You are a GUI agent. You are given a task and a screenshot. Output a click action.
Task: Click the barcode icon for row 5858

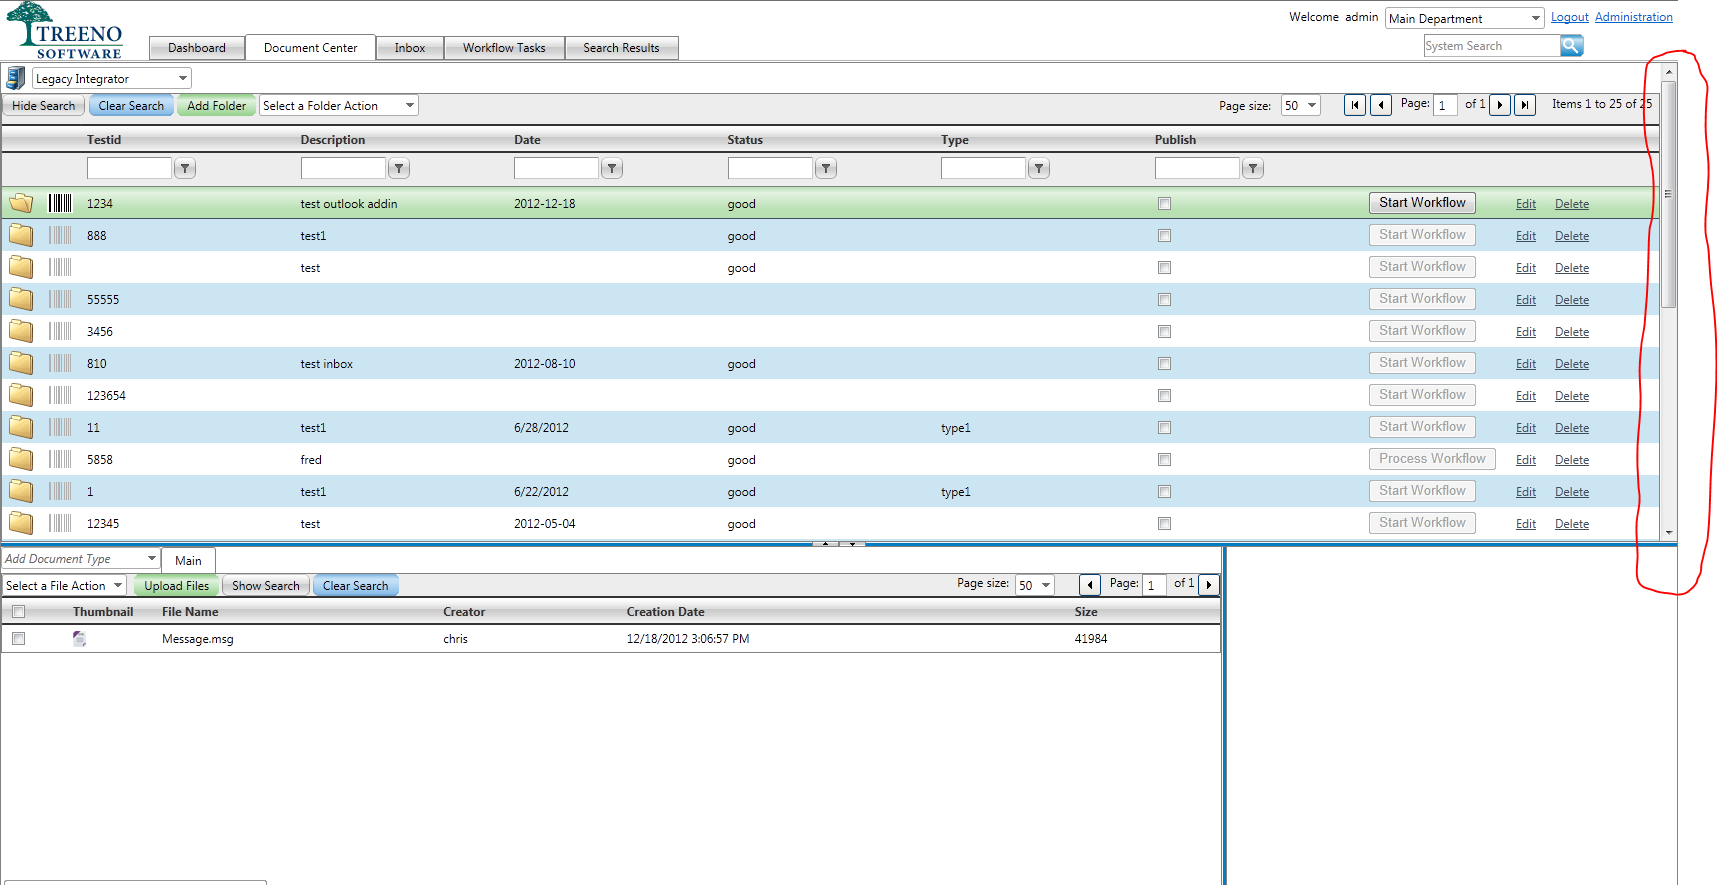(60, 460)
